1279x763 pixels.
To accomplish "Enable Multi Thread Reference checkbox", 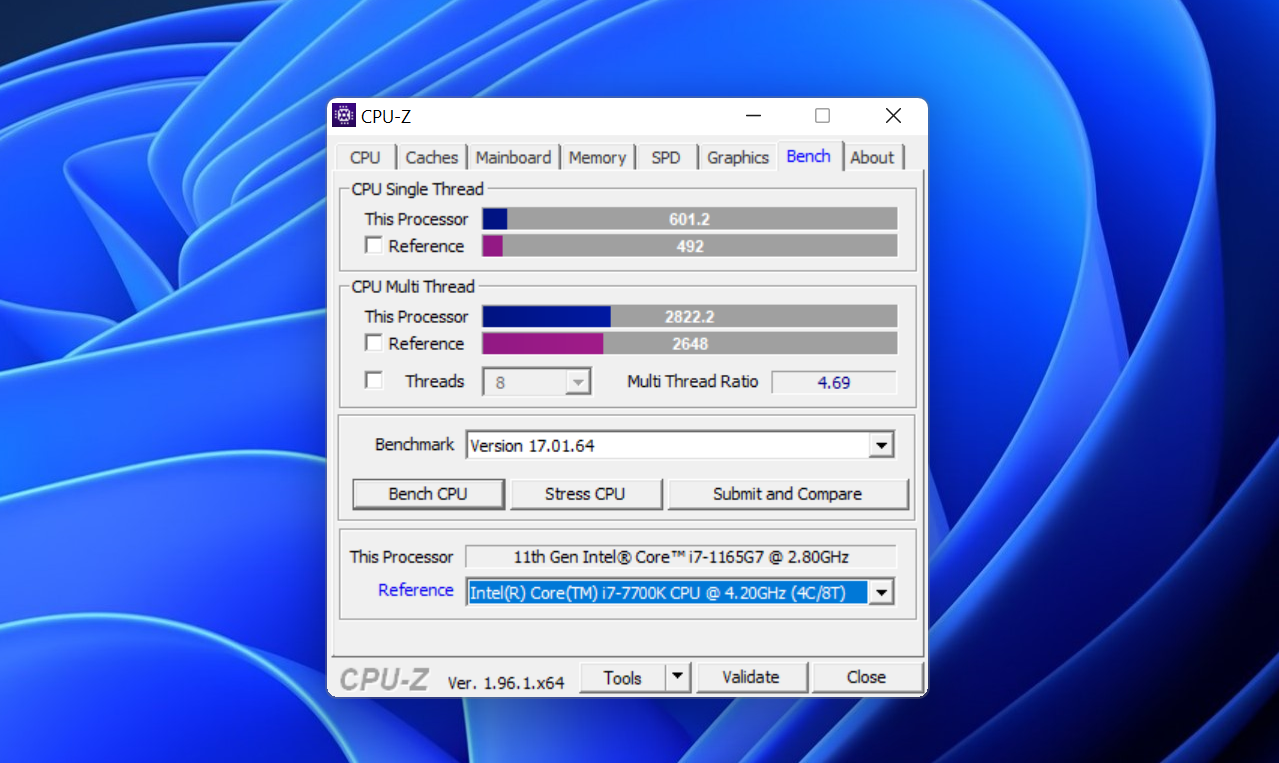I will (373, 343).
